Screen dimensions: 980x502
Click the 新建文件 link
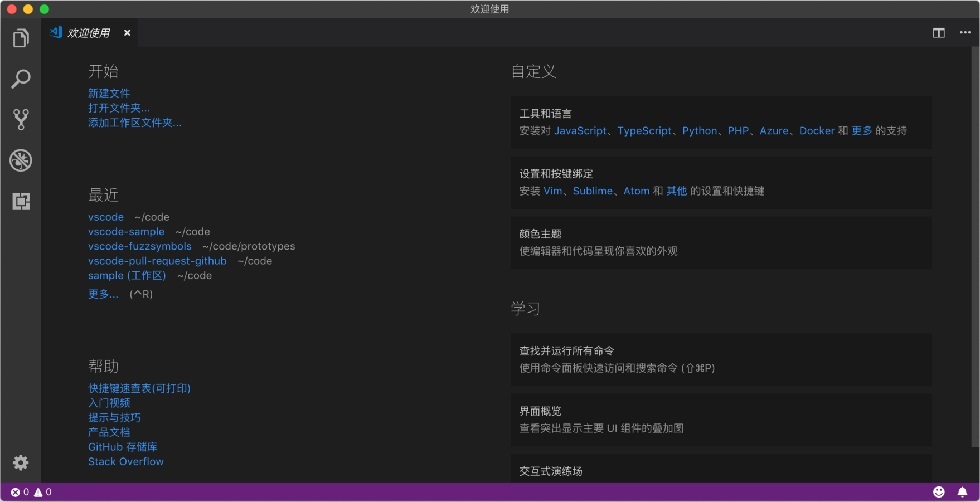click(109, 93)
